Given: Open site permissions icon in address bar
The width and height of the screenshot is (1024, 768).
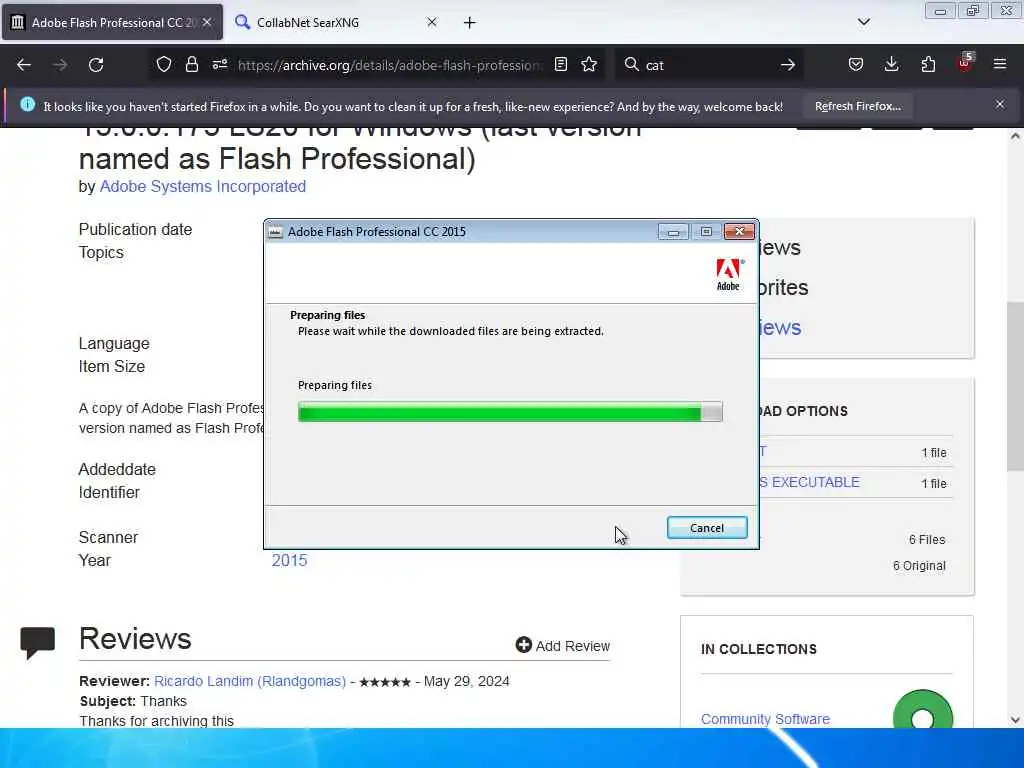Looking at the screenshot, I should 219,64.
